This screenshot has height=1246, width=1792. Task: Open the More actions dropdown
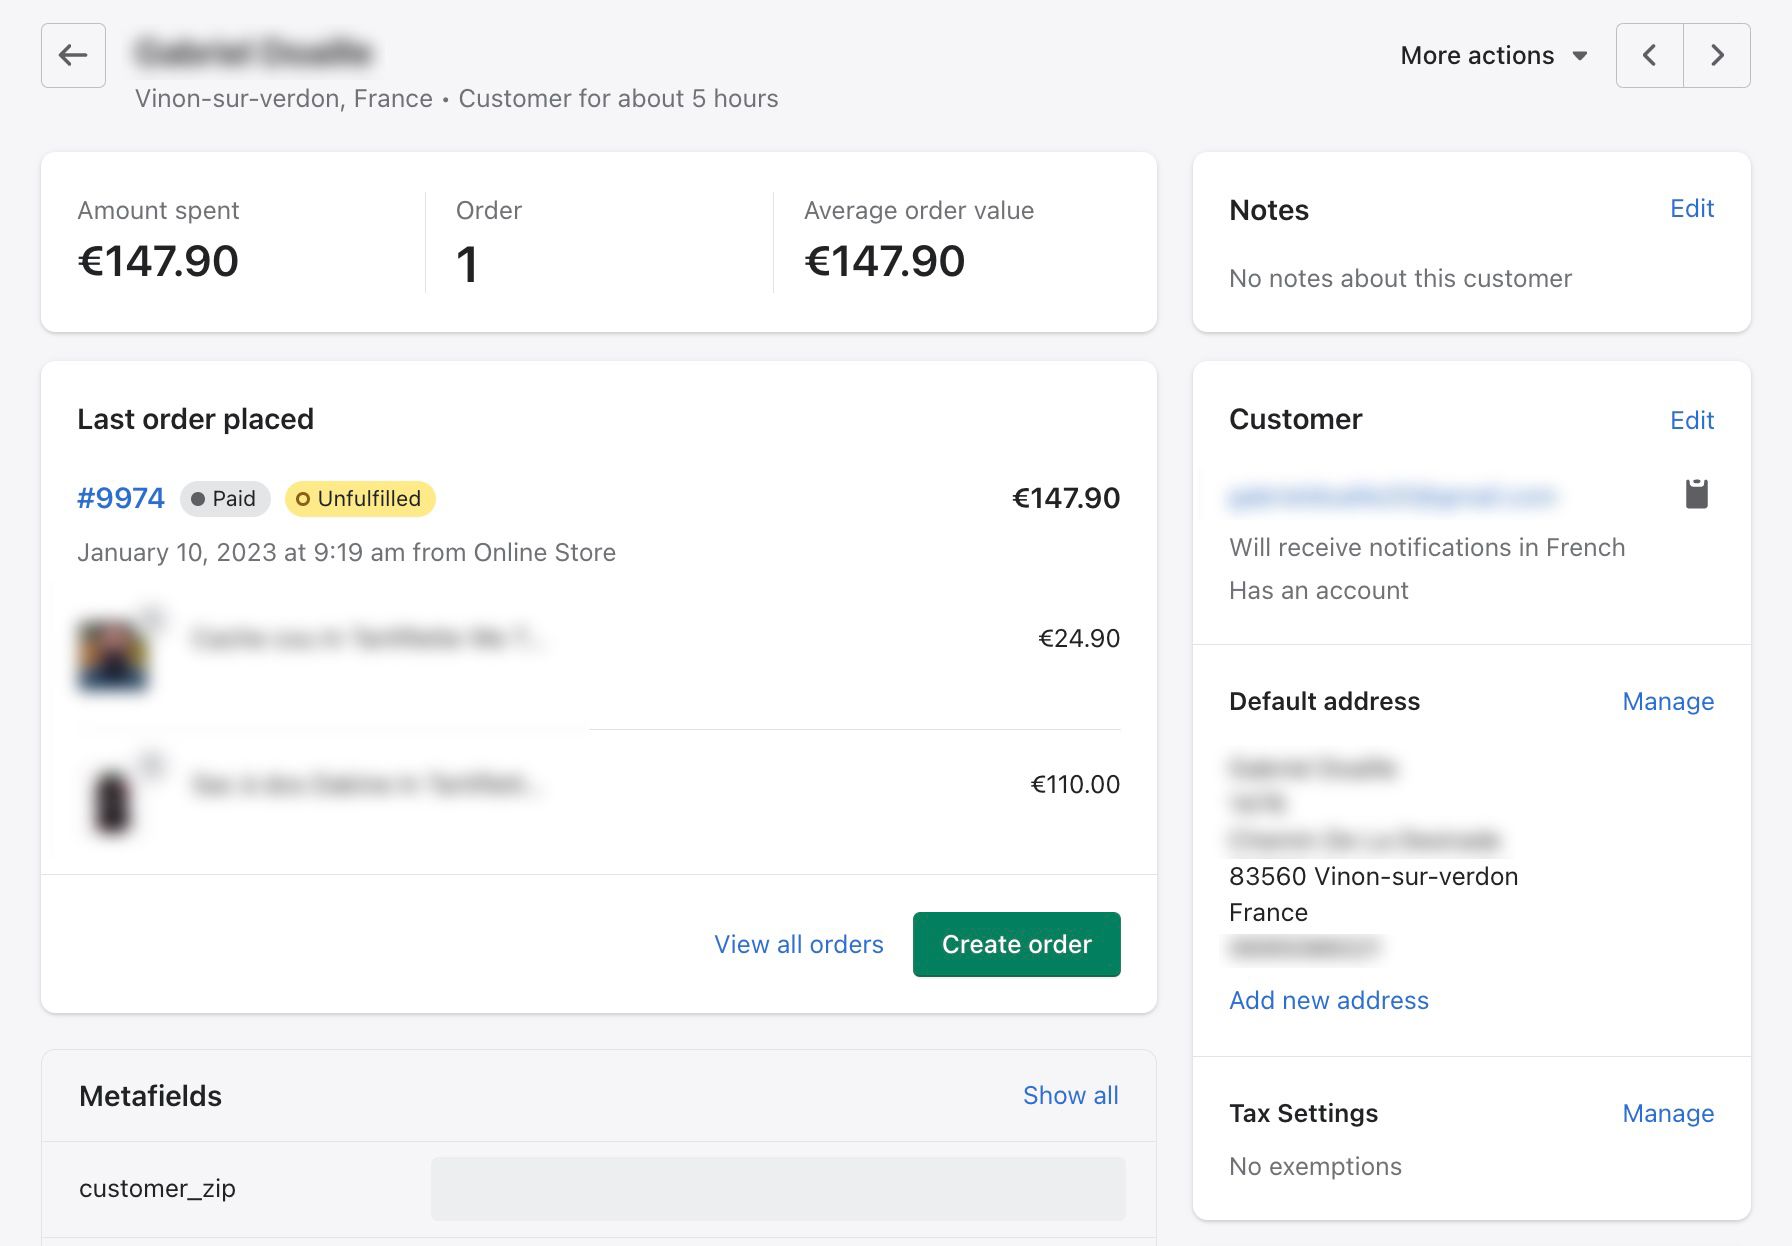click(1493, 55)
